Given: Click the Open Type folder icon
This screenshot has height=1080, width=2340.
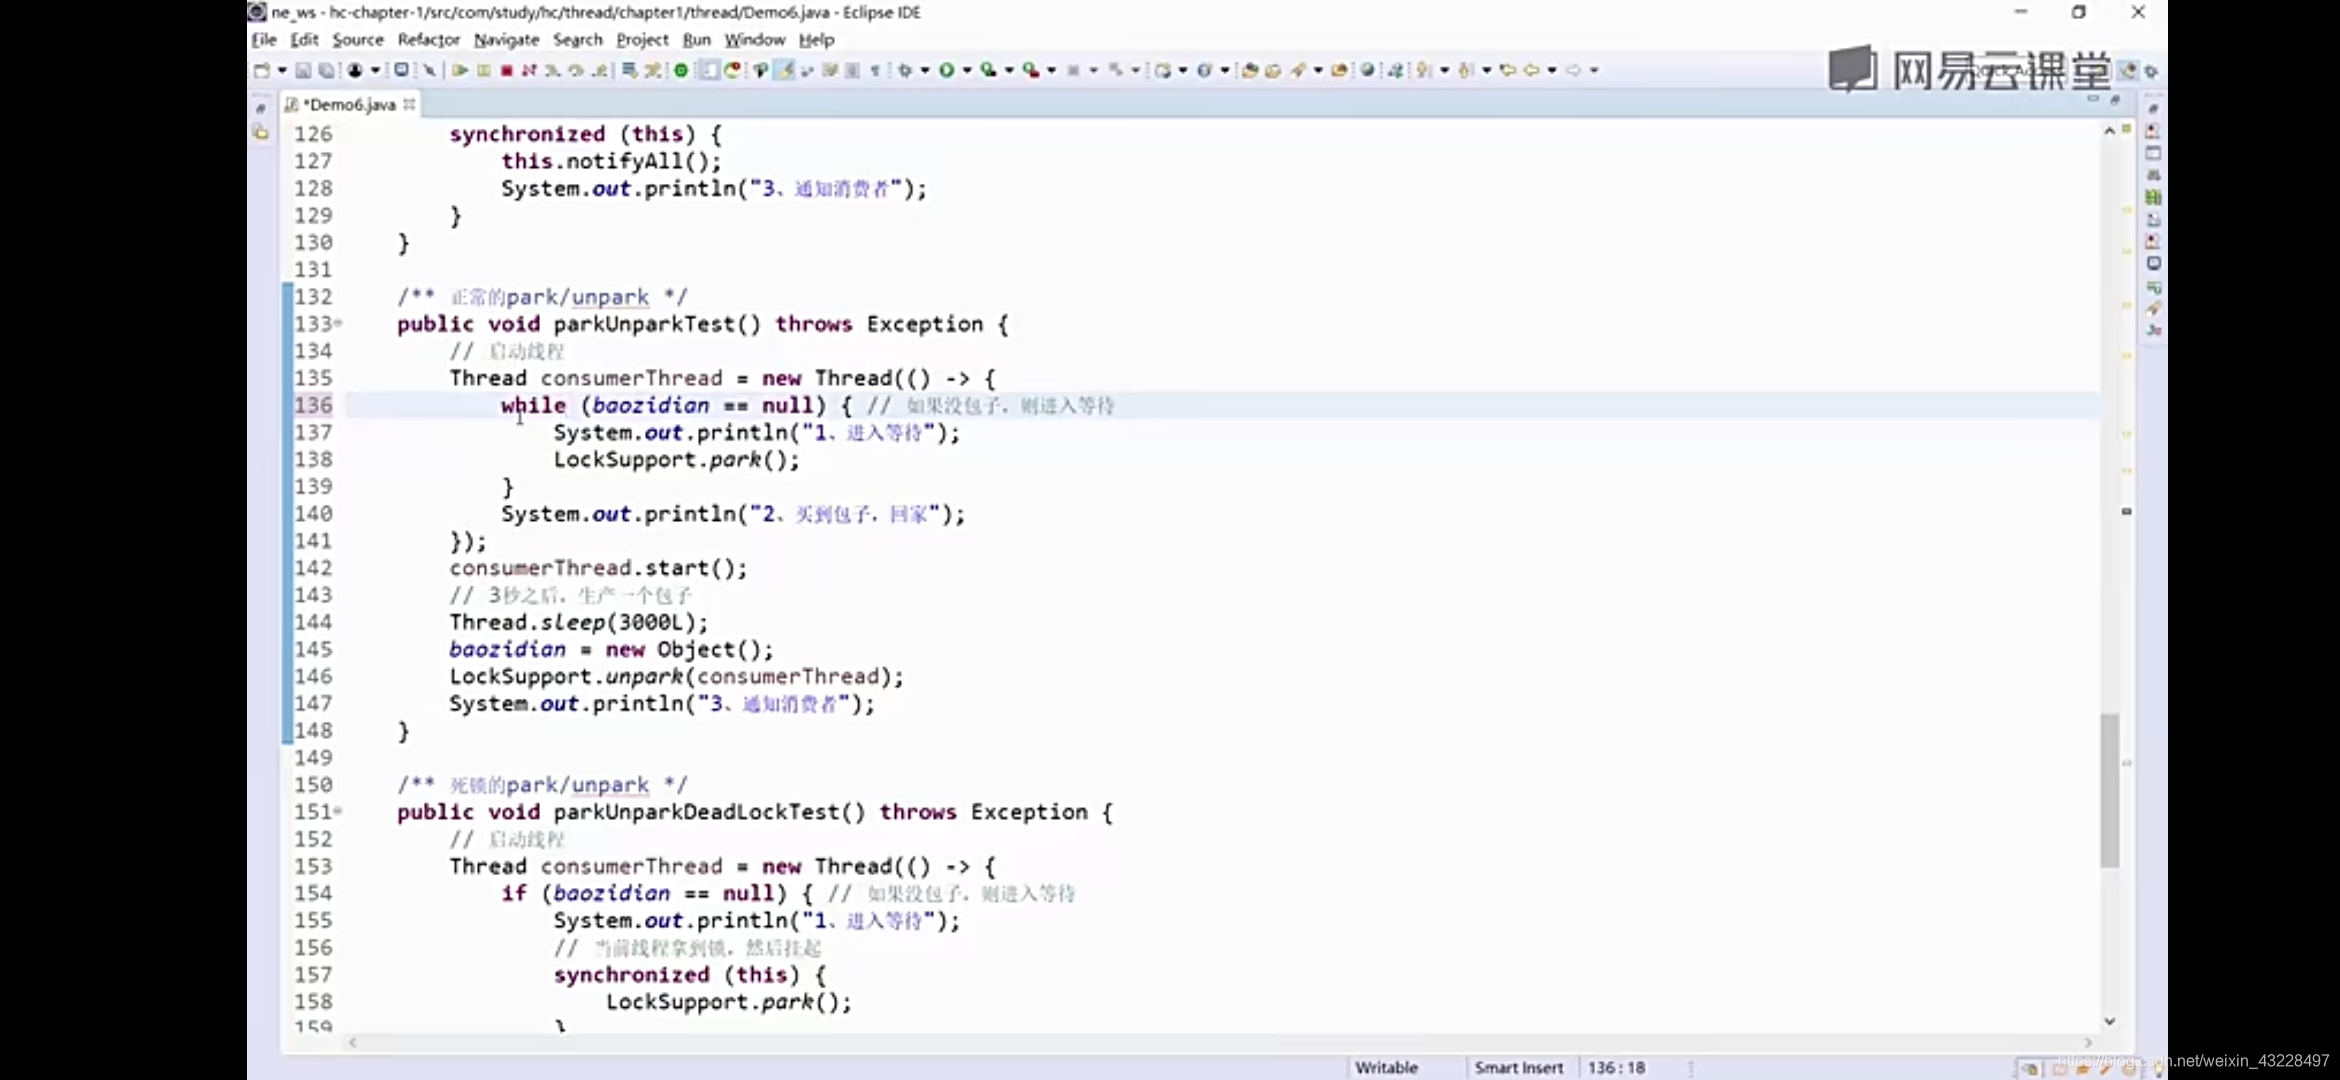Looking at the screenshot, I should (1248, 70).
